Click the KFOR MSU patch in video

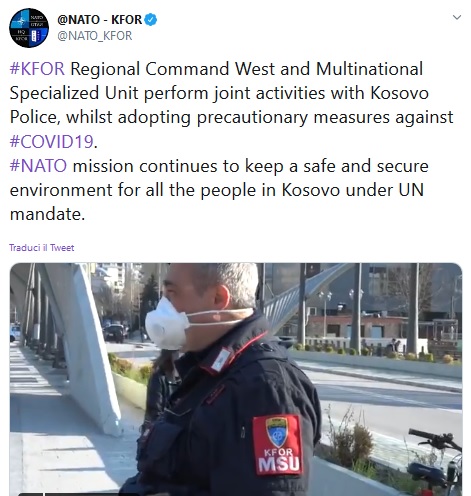(x=278, y=444)
